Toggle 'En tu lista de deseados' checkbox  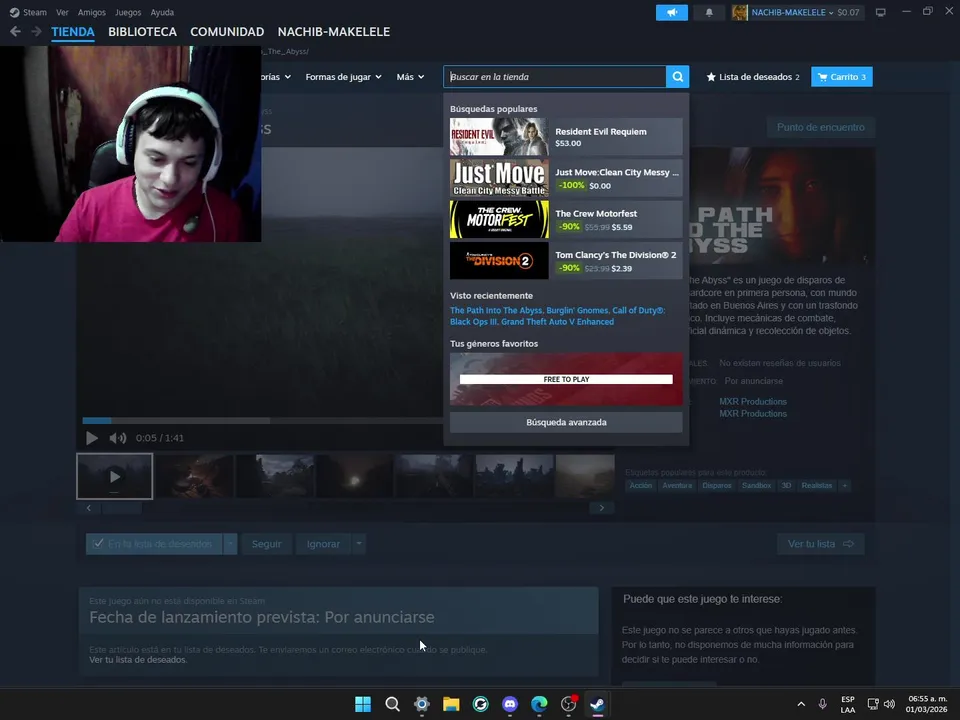(x=98, y=544)
